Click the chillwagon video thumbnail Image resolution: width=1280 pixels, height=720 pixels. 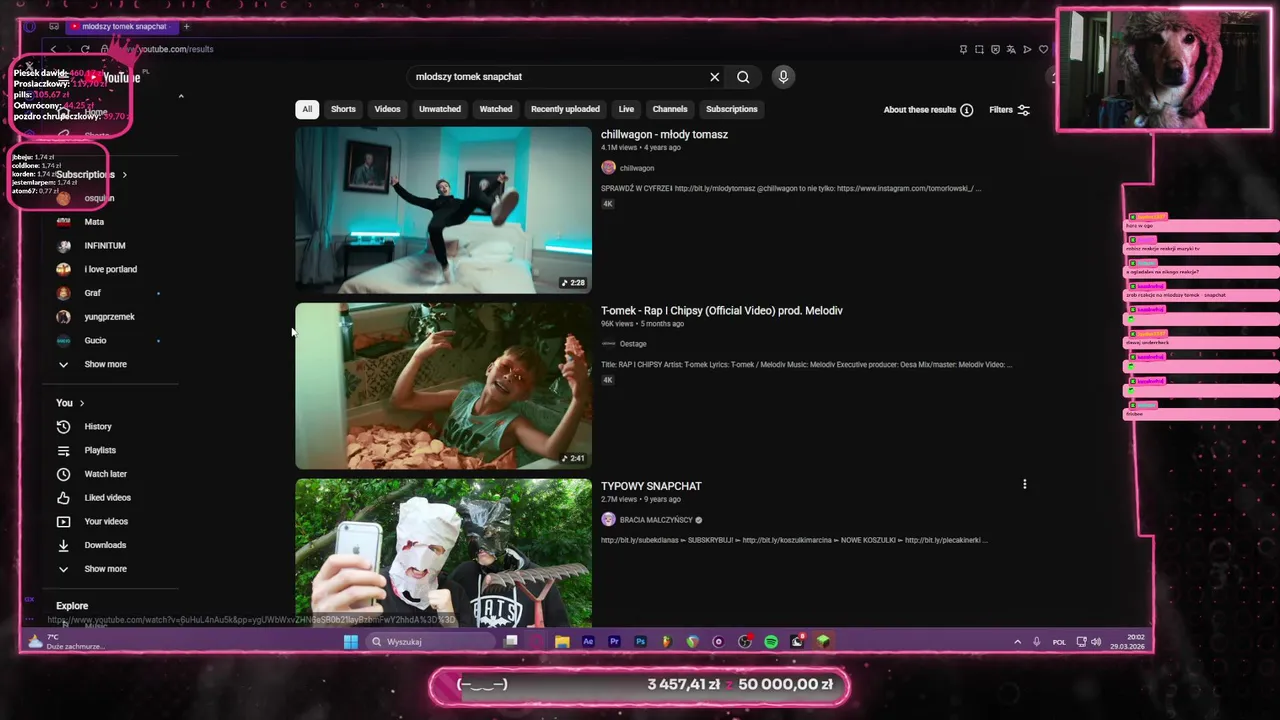[x=443, y=210]
